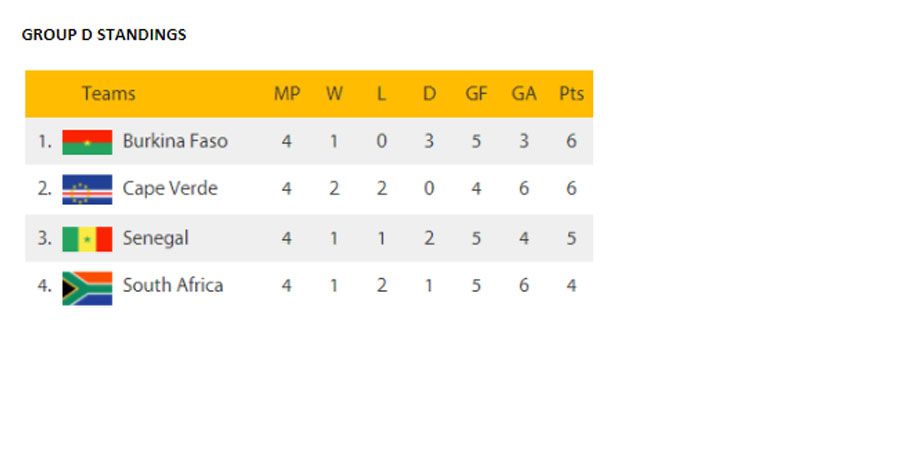This screenshot has height=450, width=900.
Task: Click the L losses column header
Action: click(381, 94)
